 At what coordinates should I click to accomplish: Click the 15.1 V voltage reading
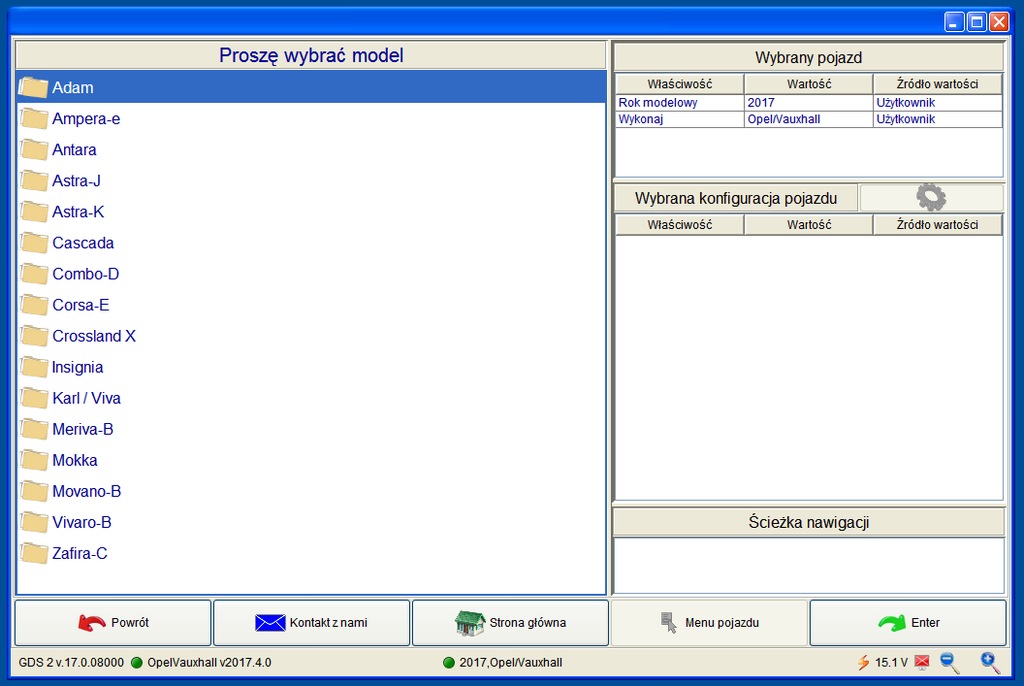click(891, 662)
